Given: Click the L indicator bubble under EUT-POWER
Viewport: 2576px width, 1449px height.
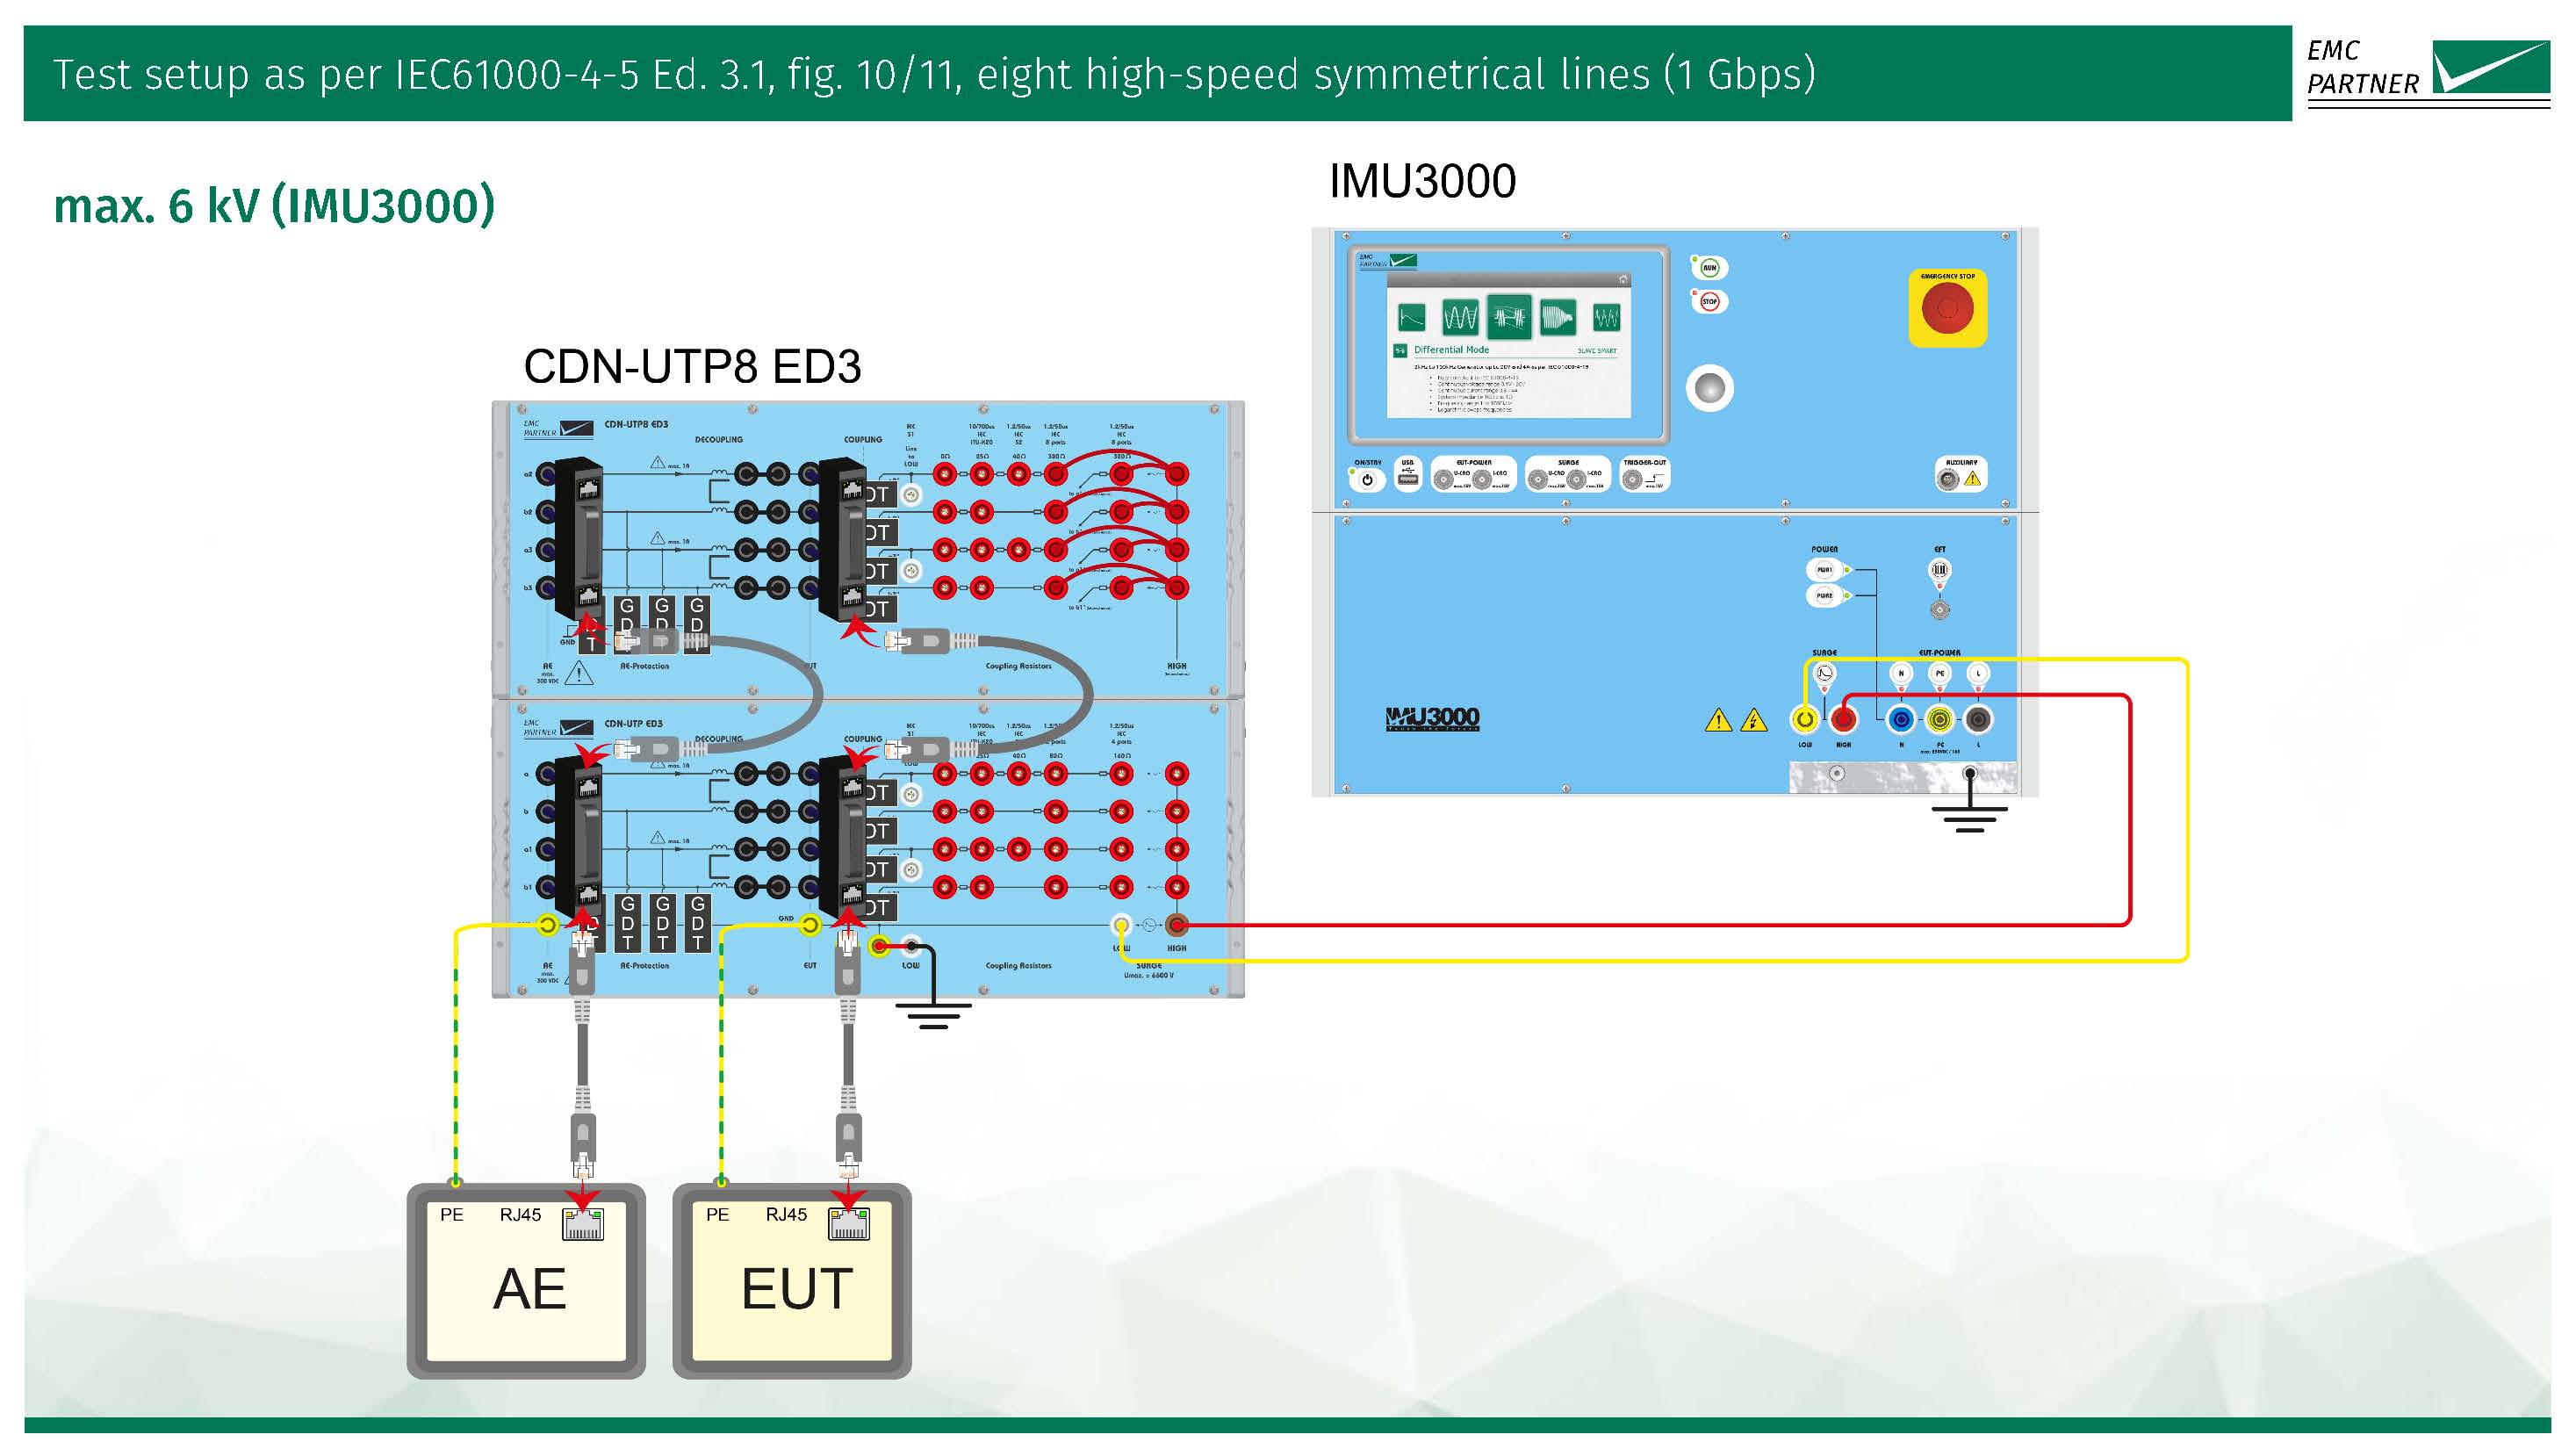Looking at the screenshot, I should point(1978,674).
